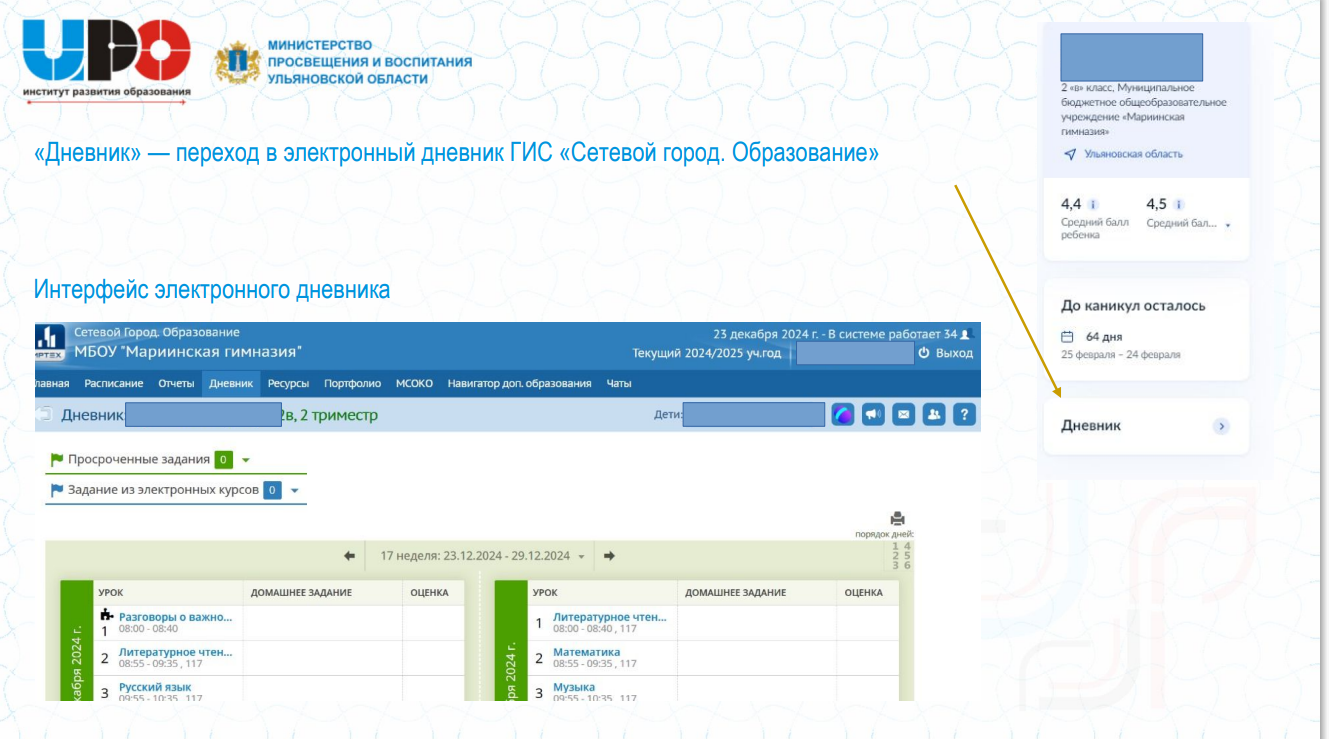Open the Дети child selector field

(x=754, y=415)
